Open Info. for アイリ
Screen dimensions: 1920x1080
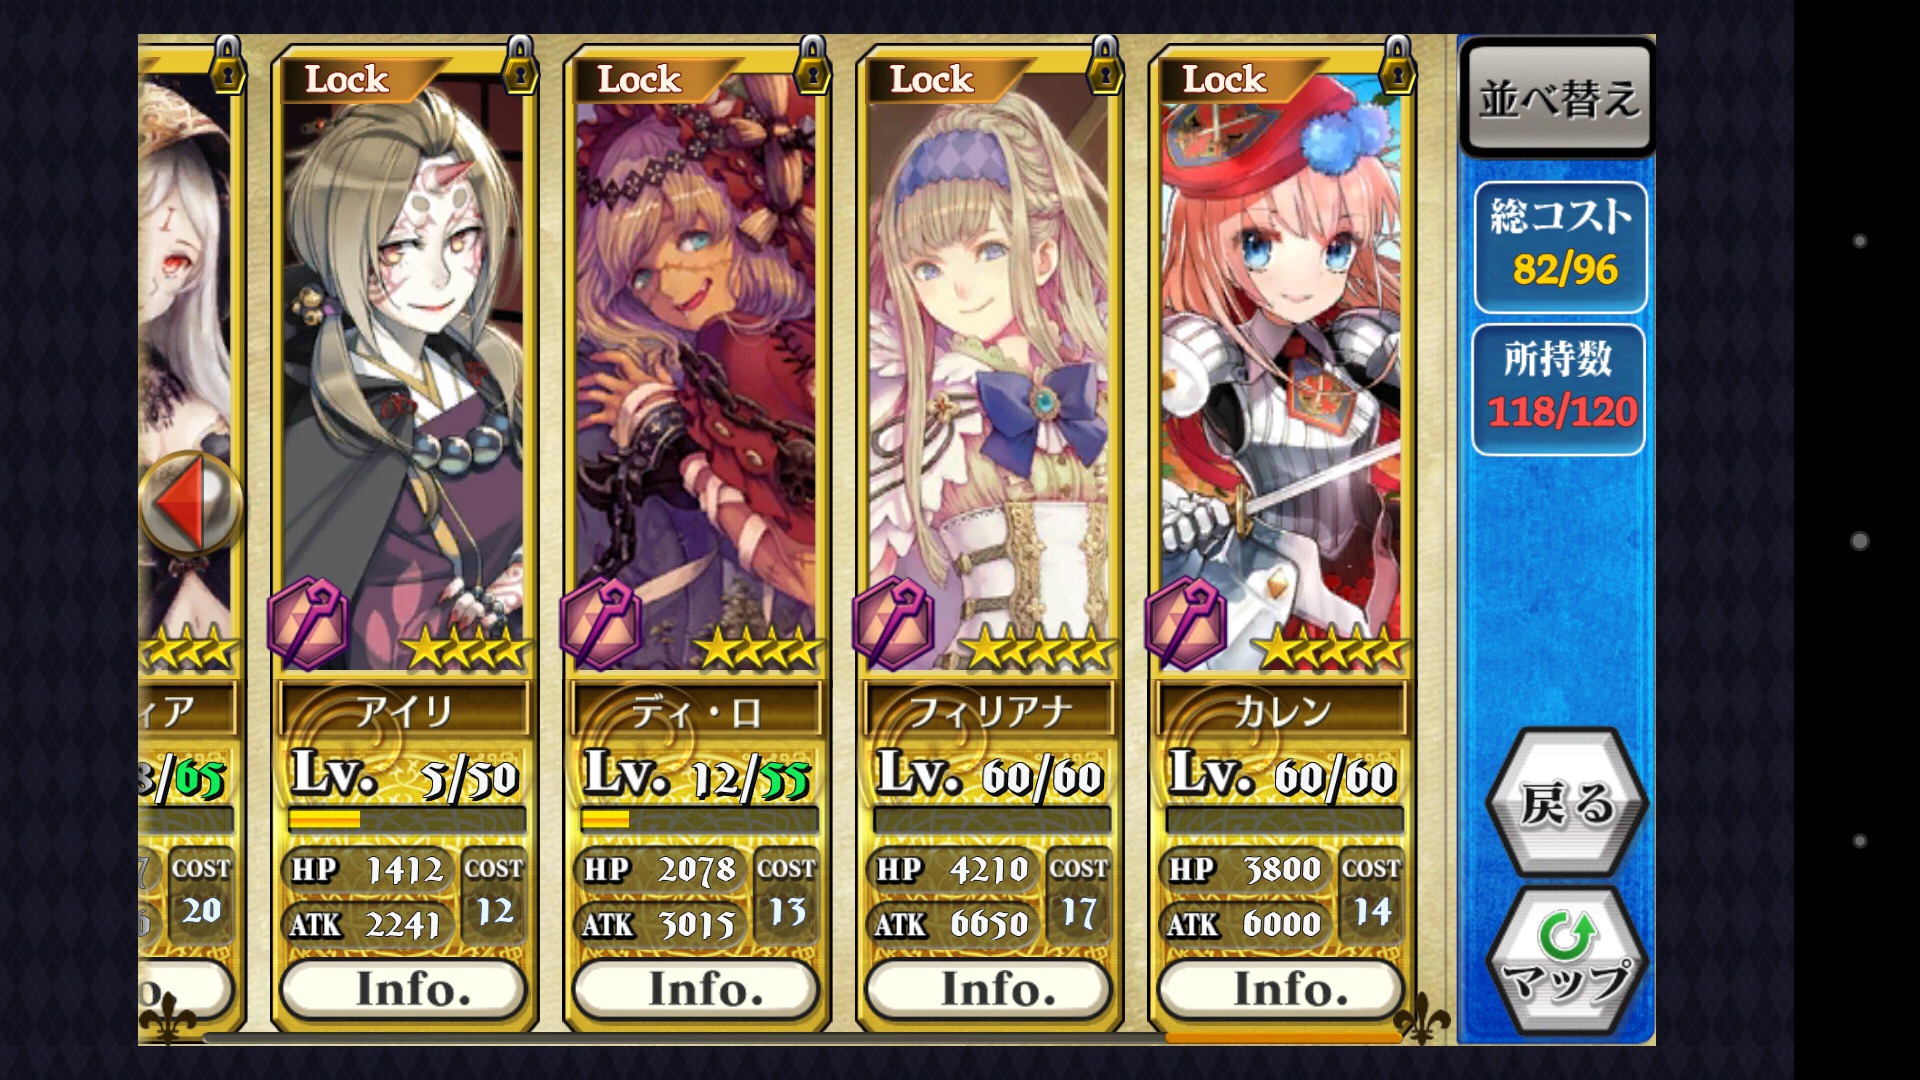click(x=404, y=990)
